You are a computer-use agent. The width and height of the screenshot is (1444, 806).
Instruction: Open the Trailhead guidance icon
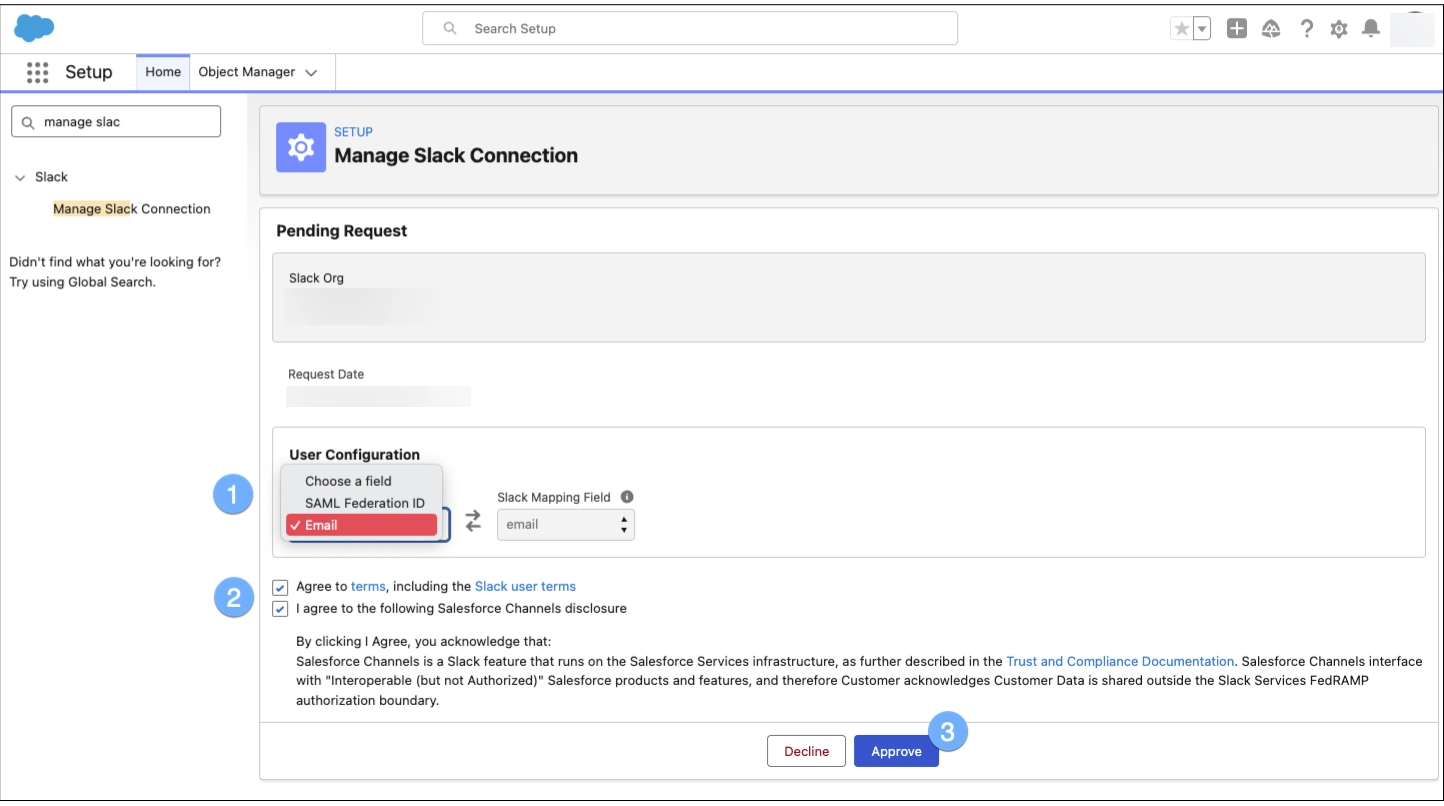[1272, 29]
